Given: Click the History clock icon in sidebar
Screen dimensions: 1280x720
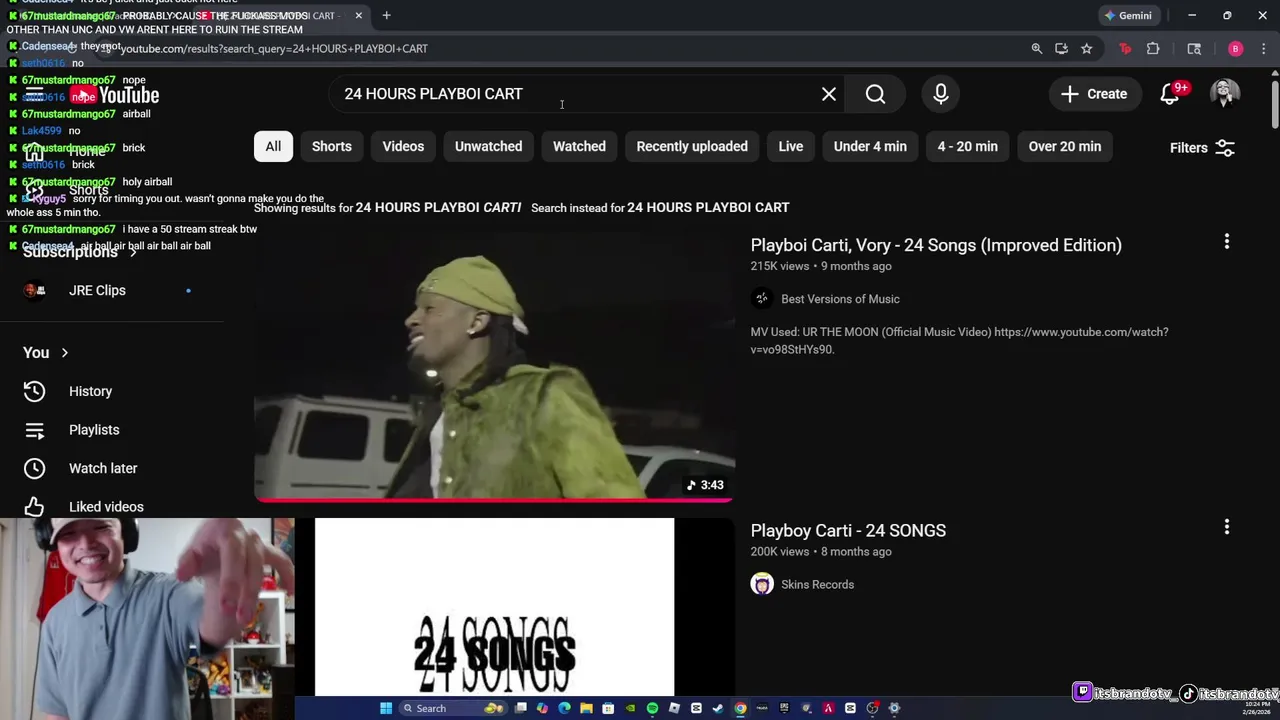Looking at the screenshot, I should pos(34,391).
